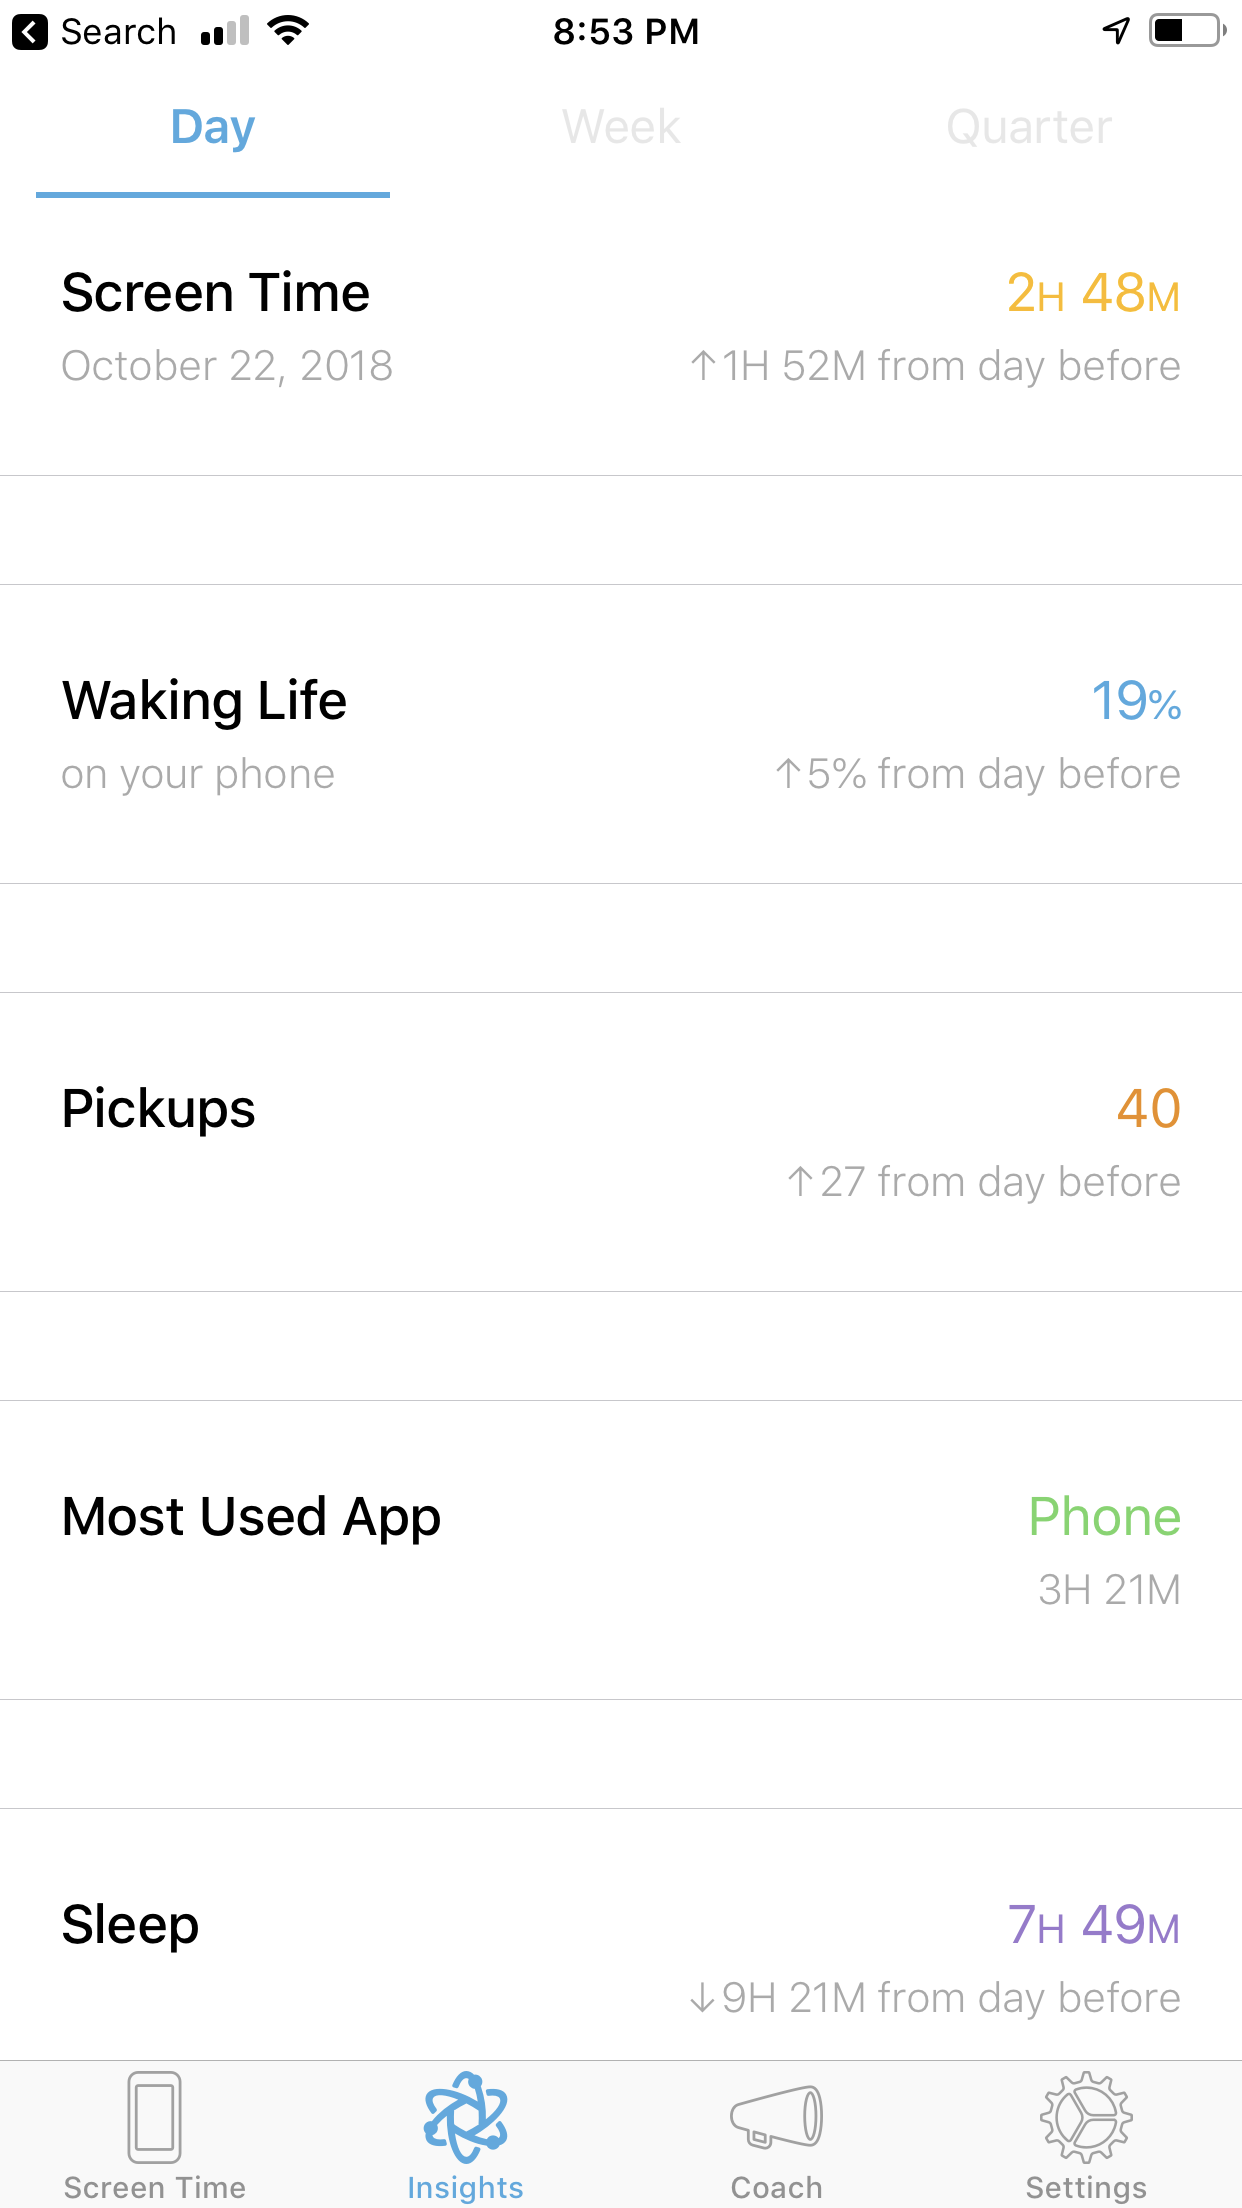Tap the Phone most used app name
This screenshot has width=1242, height=2208.
coord(1104,1517)
